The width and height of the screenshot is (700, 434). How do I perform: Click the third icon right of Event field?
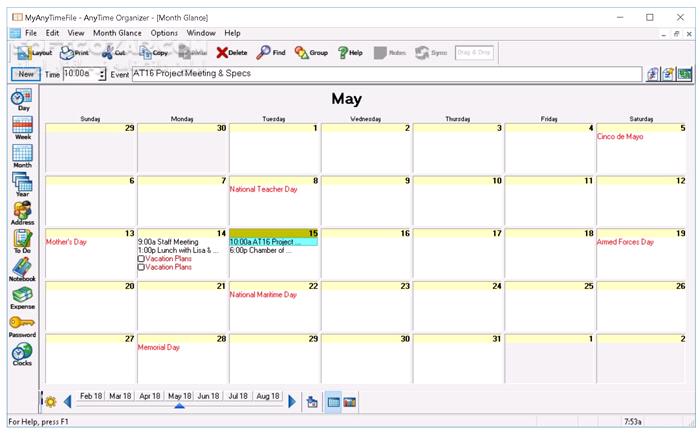(684, 74)
